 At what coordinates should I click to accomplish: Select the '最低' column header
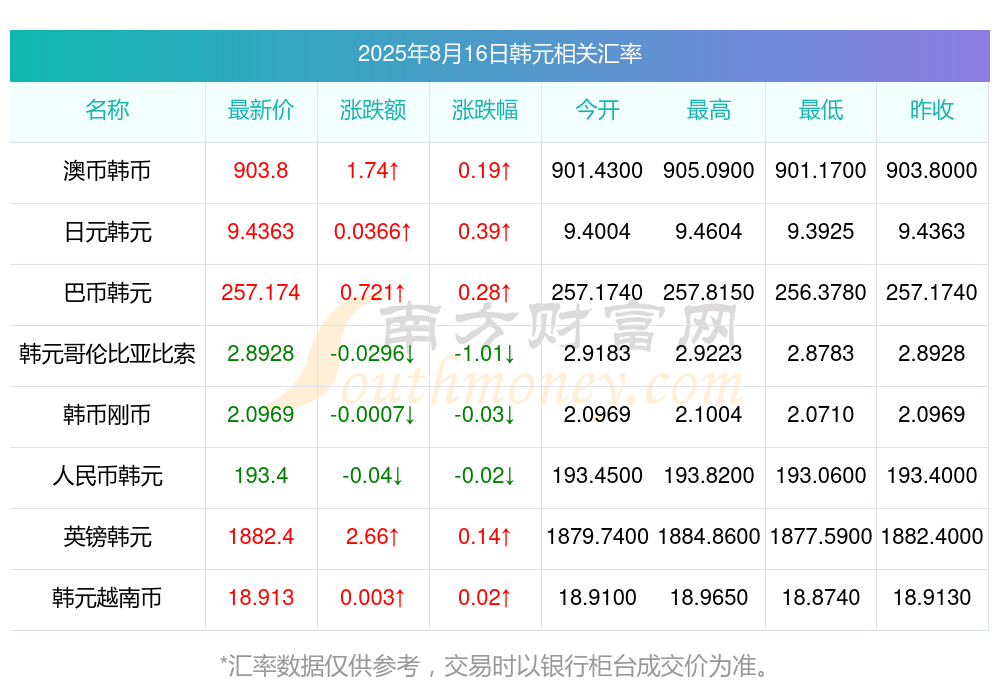pyautogui.click(x=821, y=110)
